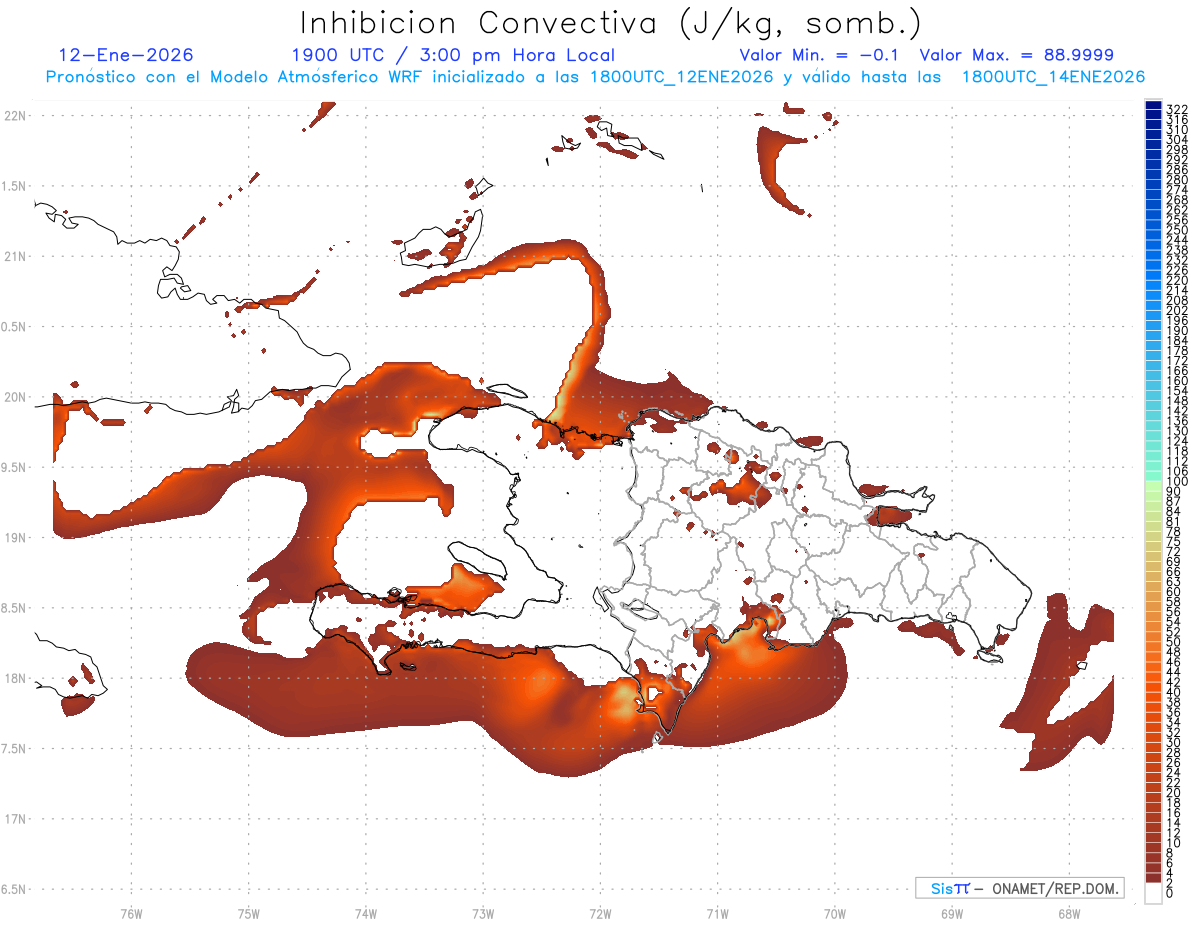Click the '19N' latitude label

tap(15, 537)
